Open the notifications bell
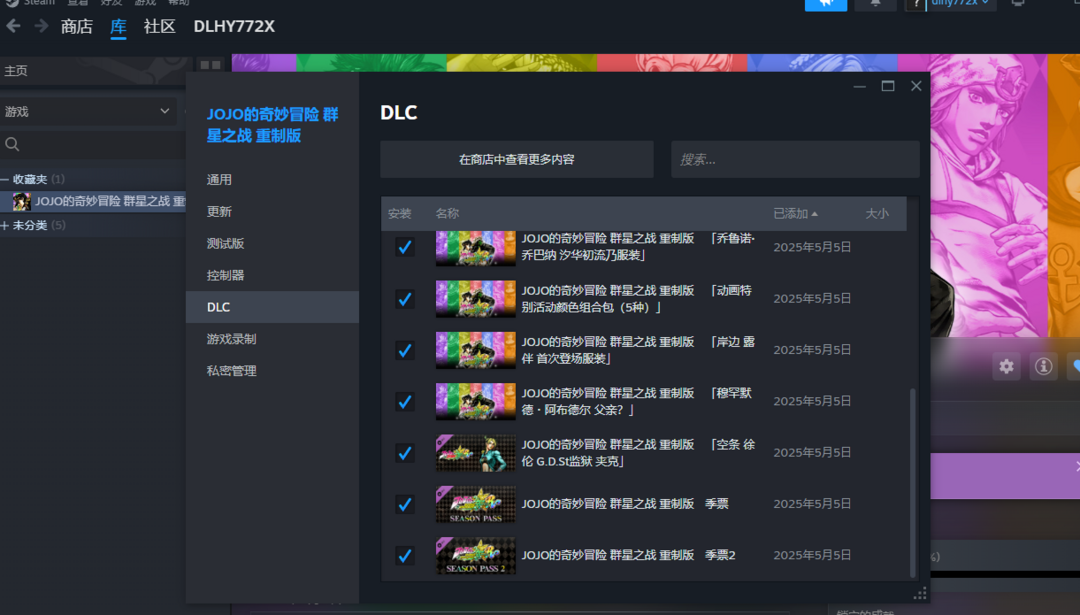Viewport: 1080px width, 615px height. click(x=875, y=4)
